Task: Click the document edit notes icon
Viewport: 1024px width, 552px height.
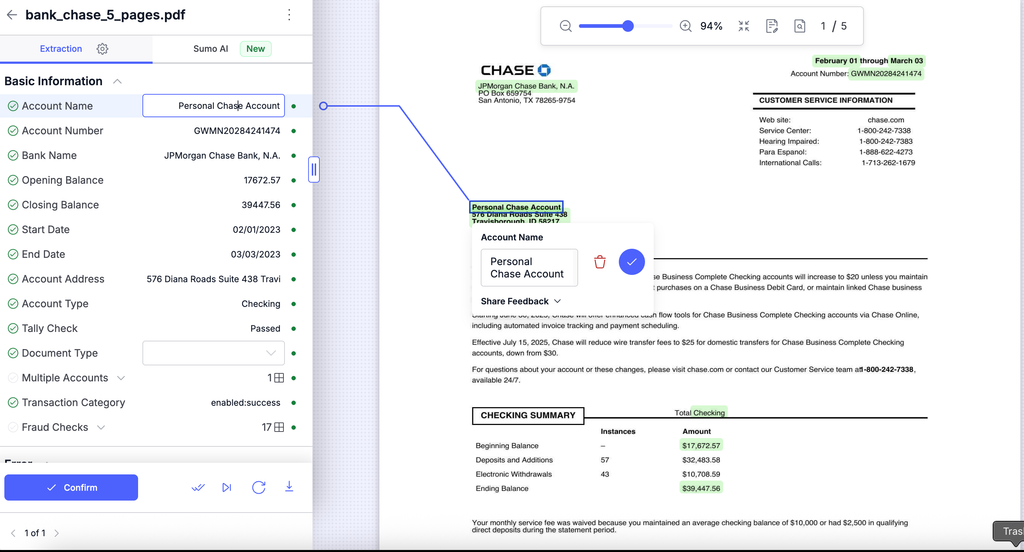Action: 772,26
